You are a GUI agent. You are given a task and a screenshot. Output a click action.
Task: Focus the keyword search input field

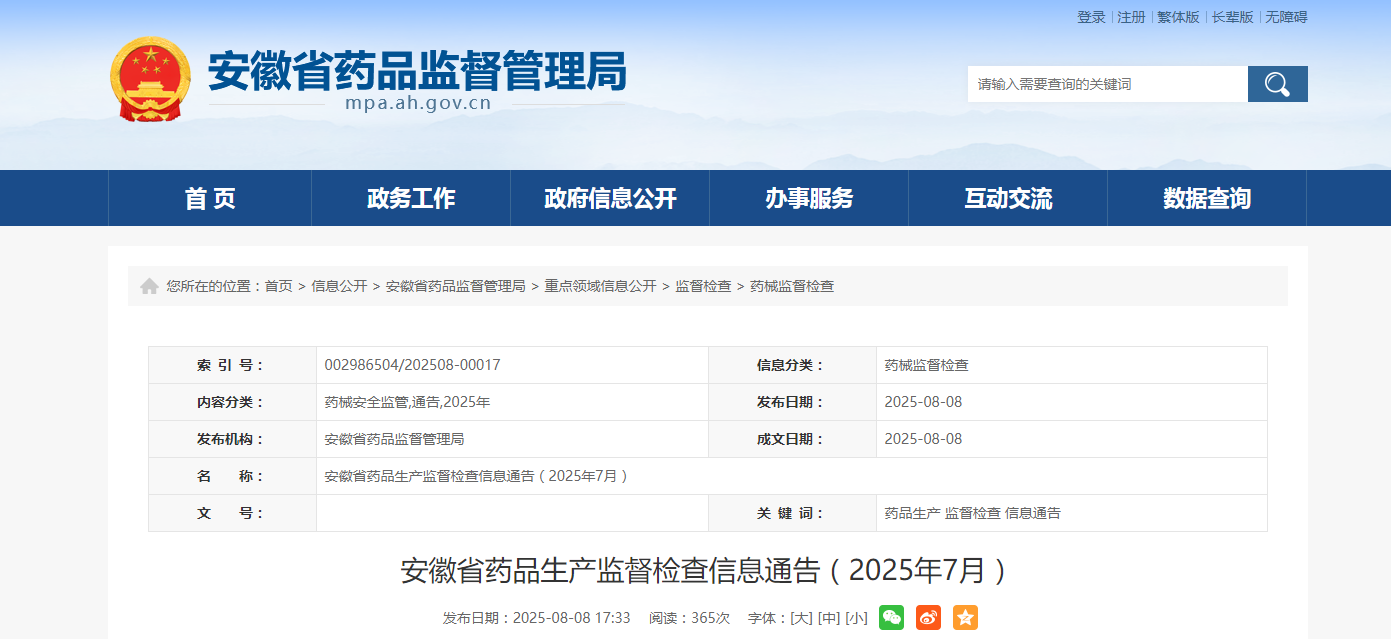[x=1107, y=84]
